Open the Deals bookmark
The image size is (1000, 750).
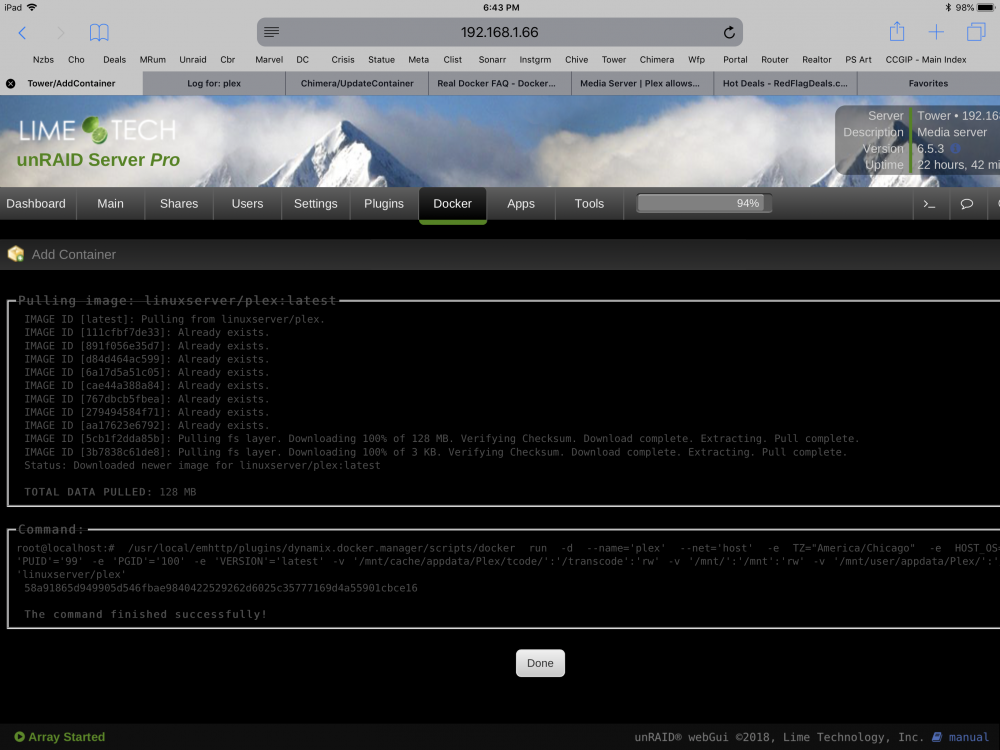click(x=115, y=59)
